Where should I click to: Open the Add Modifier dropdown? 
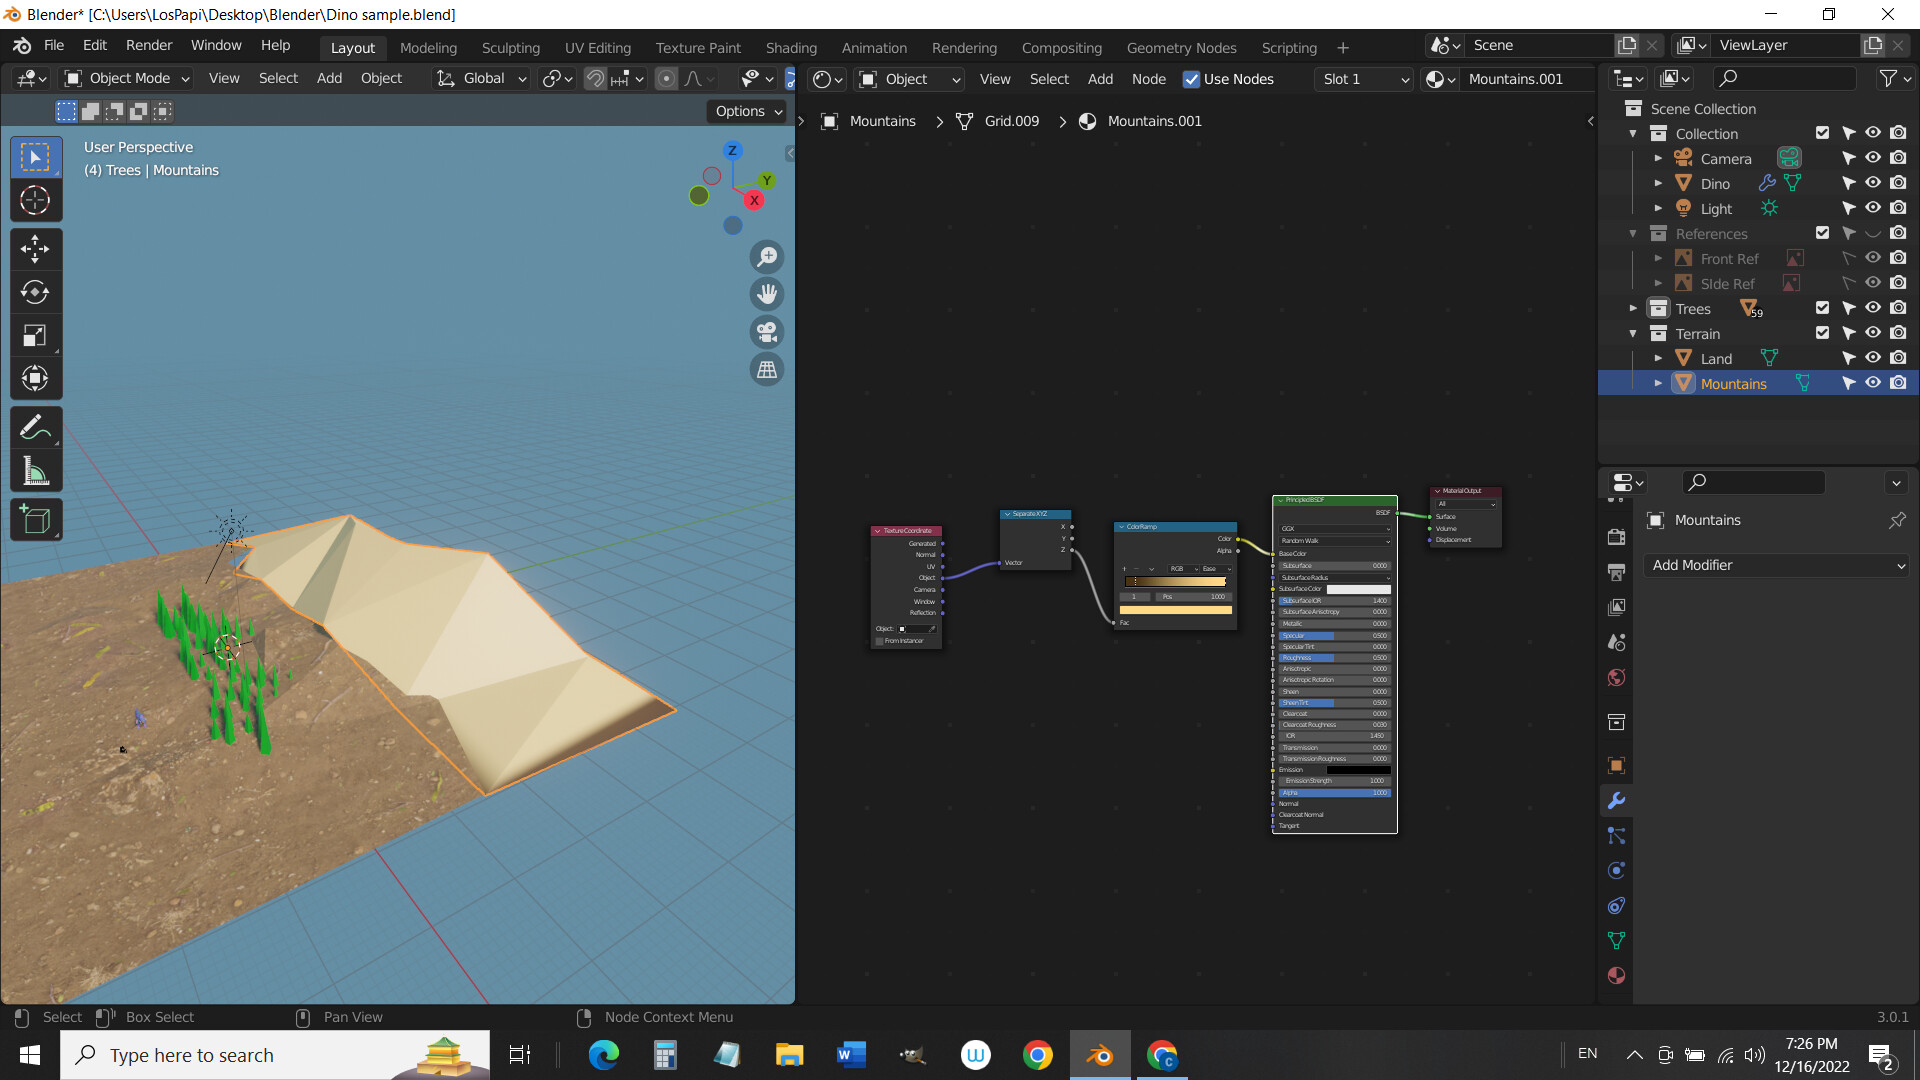[1776, 565]
